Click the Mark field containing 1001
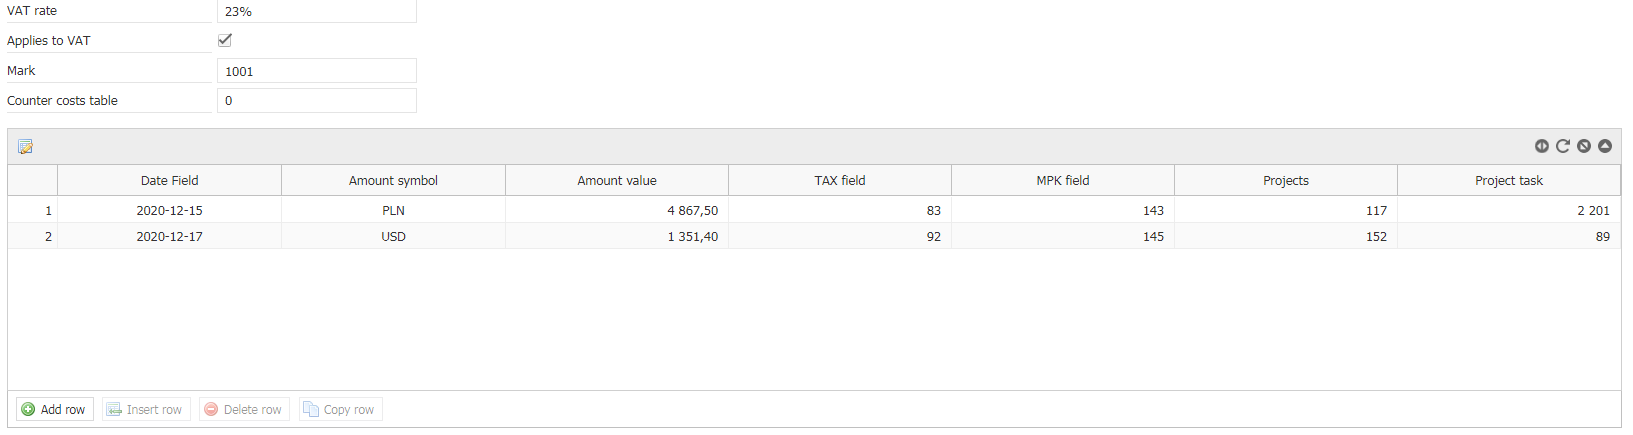 [317, 71]
